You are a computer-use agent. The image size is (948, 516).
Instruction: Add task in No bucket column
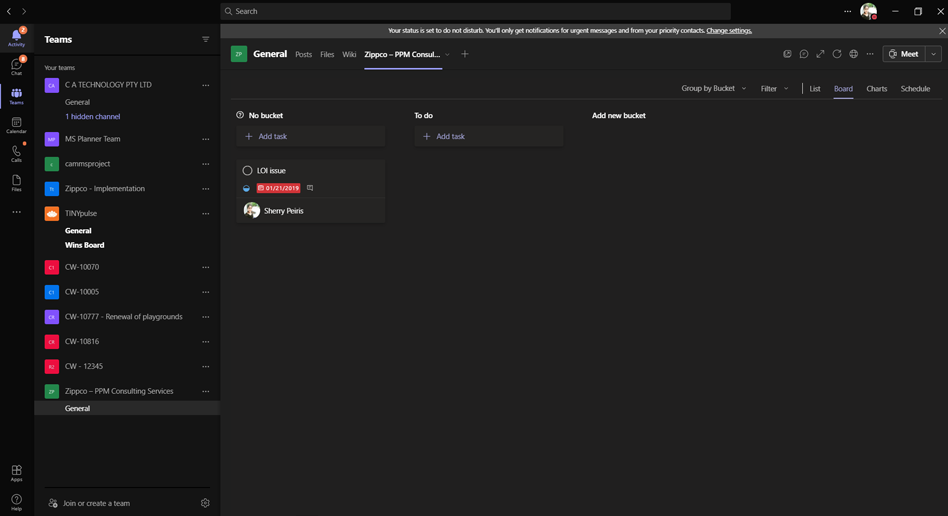tap(311, 136)
